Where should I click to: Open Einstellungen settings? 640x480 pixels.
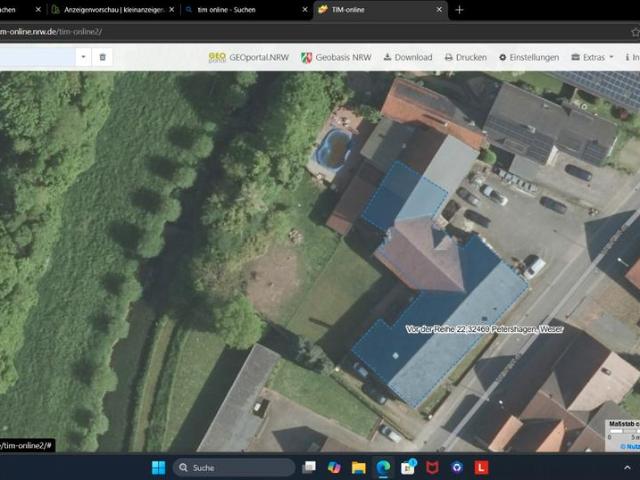[529, 58]
